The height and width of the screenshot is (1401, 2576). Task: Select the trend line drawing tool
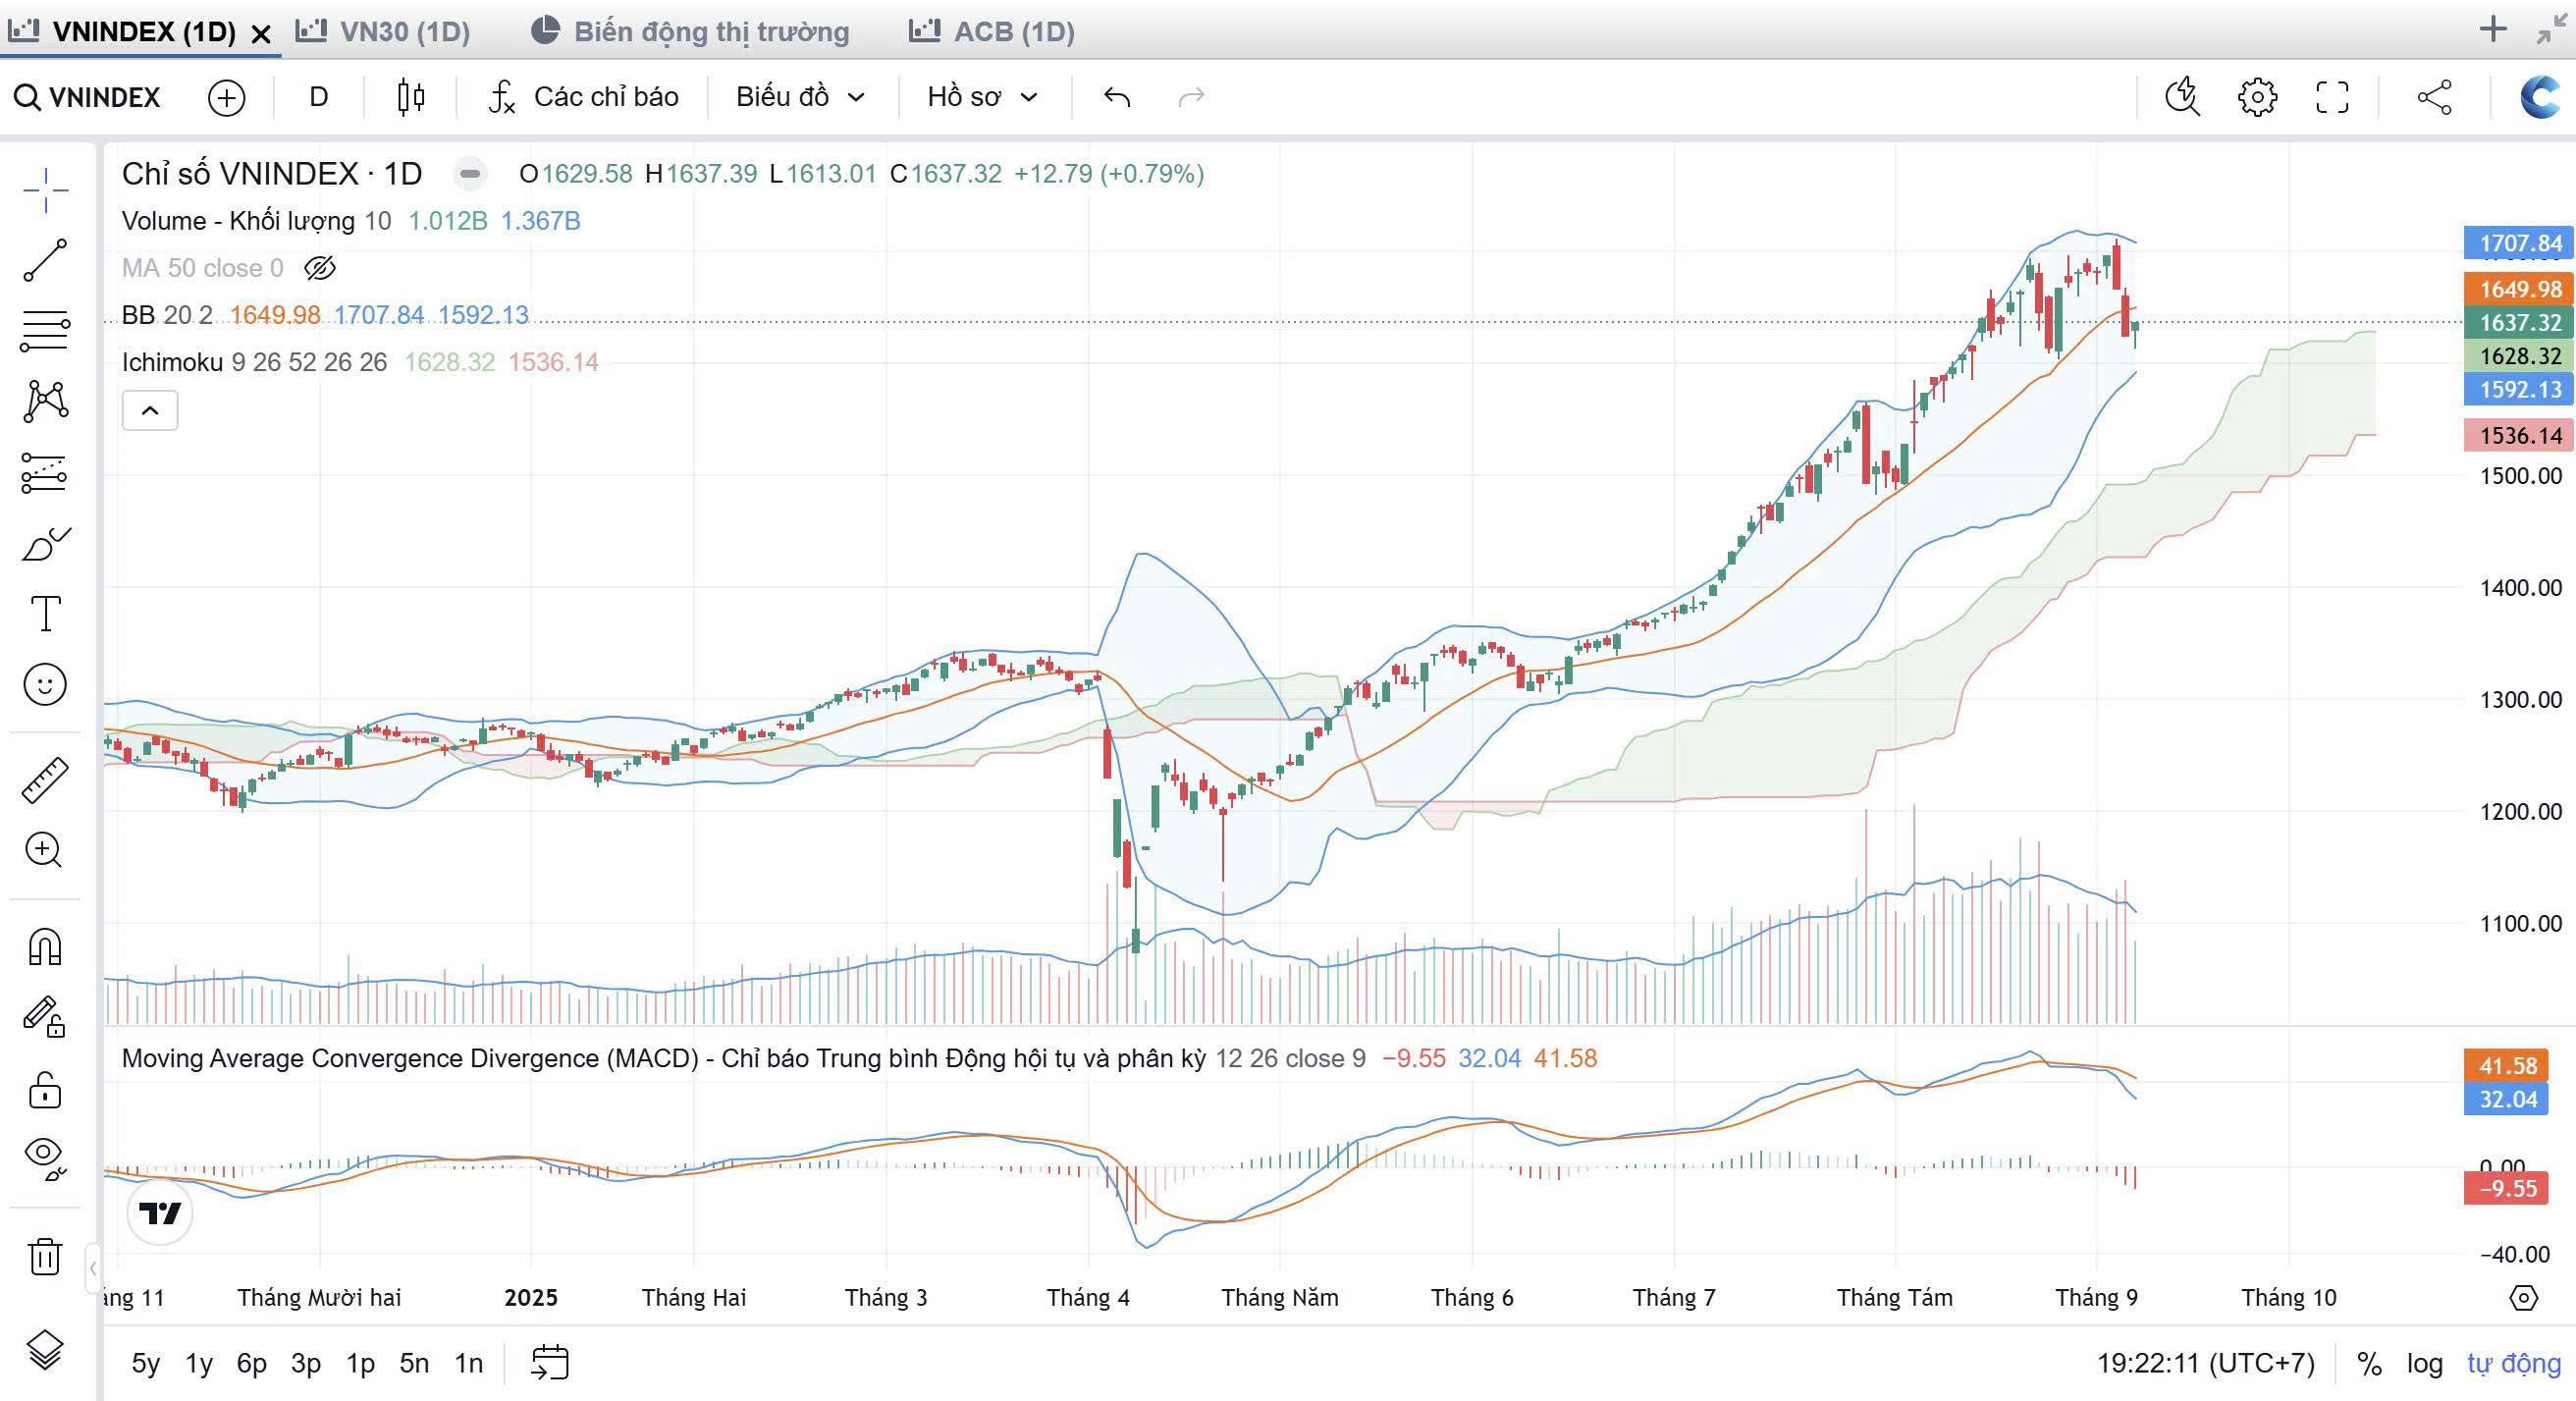click(x=45, y=260)
